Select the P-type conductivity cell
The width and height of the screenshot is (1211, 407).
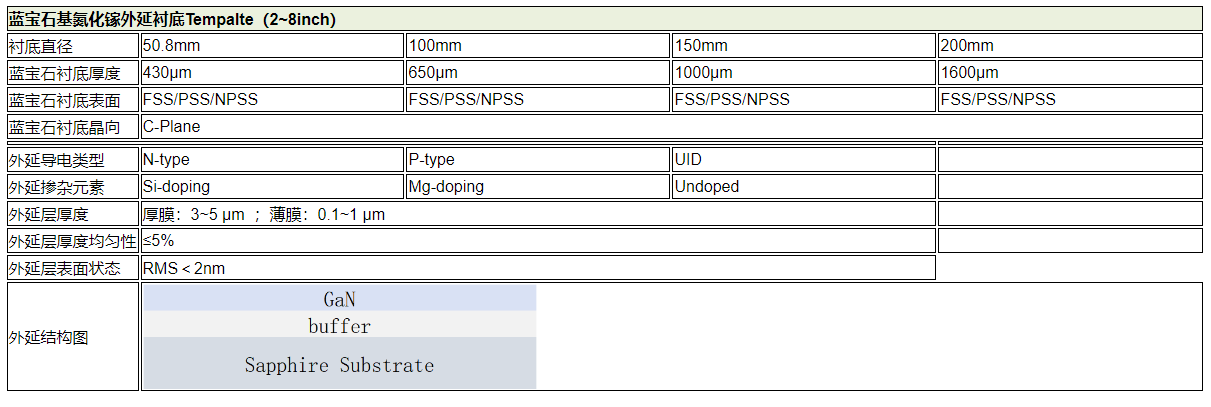tap(538, 160)
